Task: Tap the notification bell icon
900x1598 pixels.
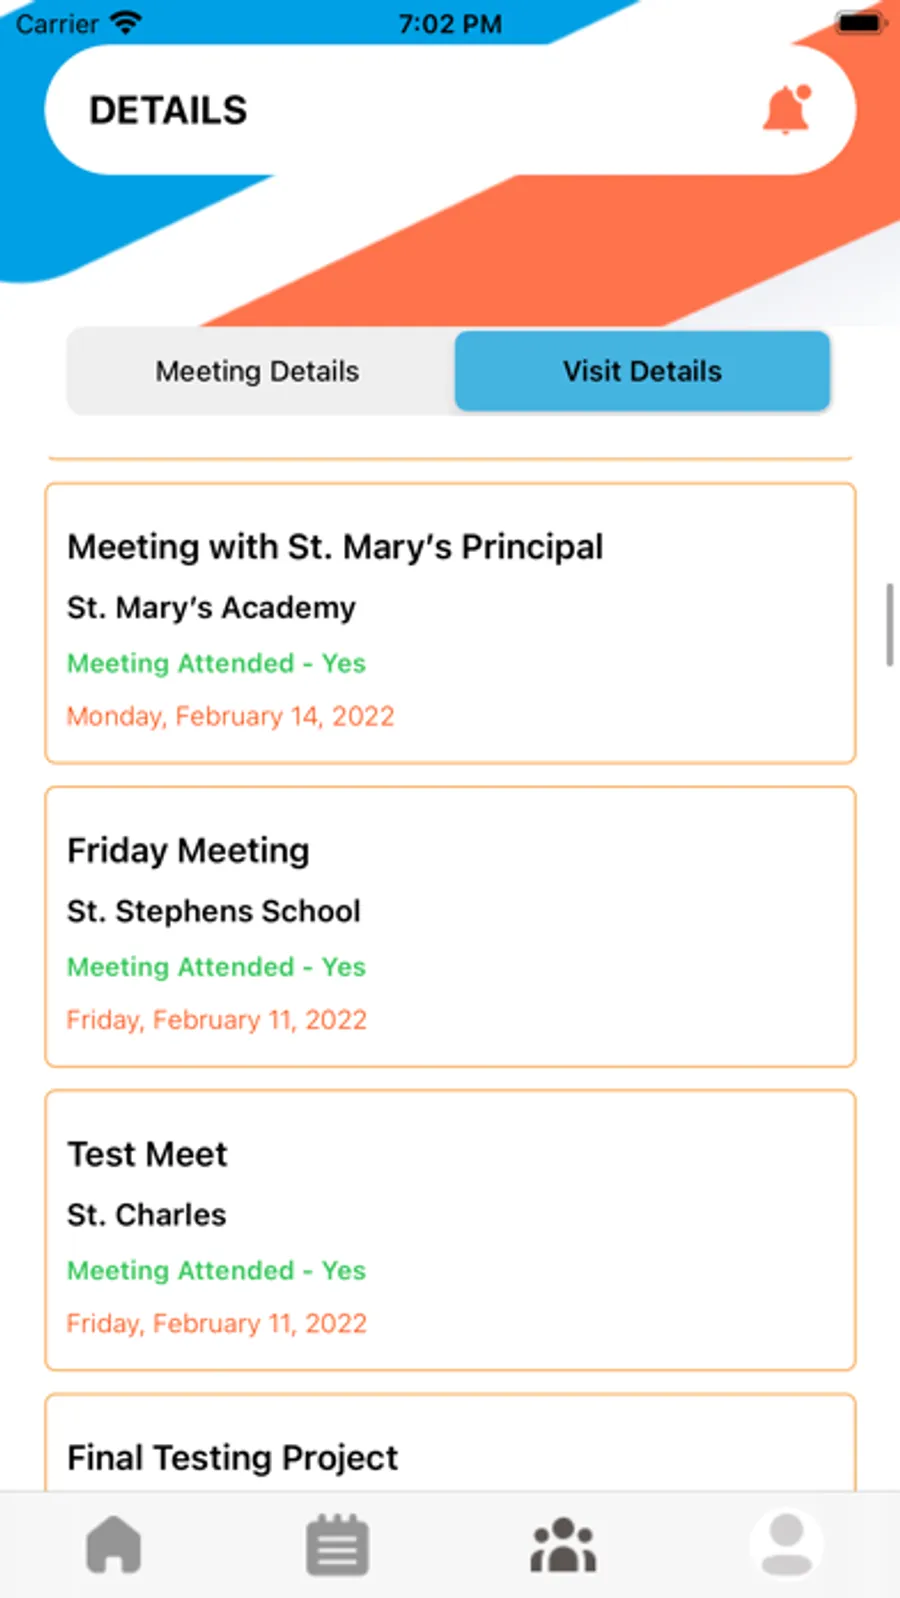Action: tap(786, 110)
